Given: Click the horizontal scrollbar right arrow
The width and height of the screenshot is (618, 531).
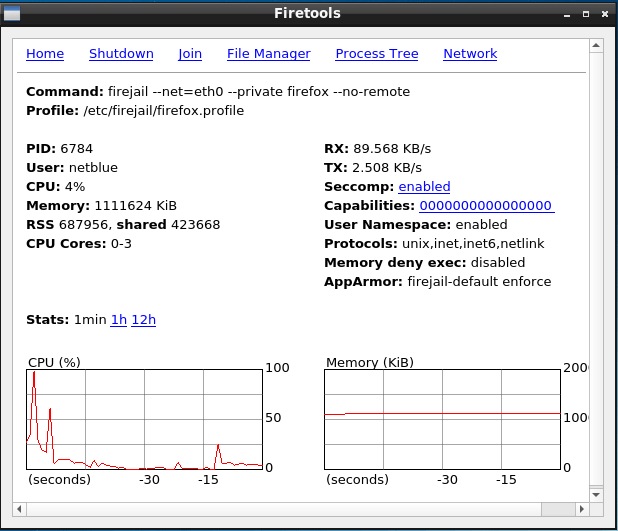Looking at the screenshot, I should [x=582, y=509].
